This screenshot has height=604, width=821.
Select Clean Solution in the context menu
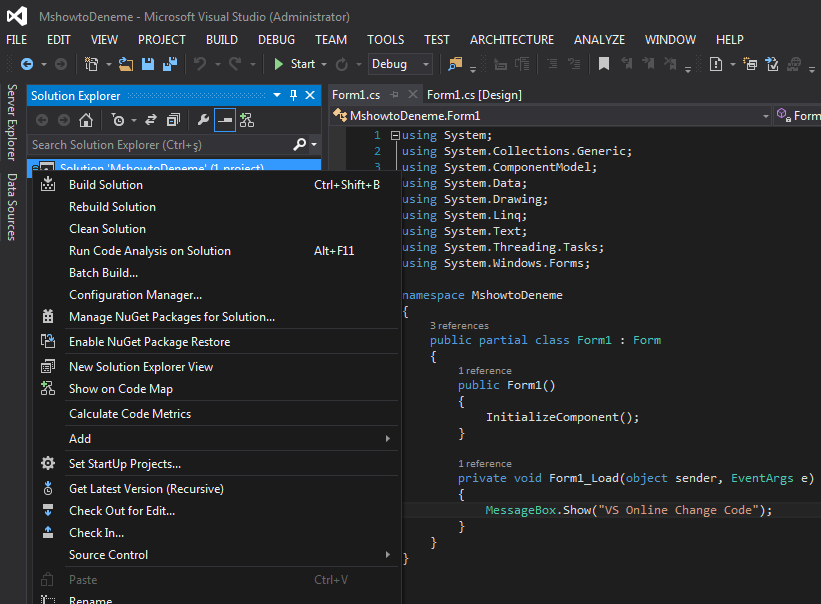(217, 229)
